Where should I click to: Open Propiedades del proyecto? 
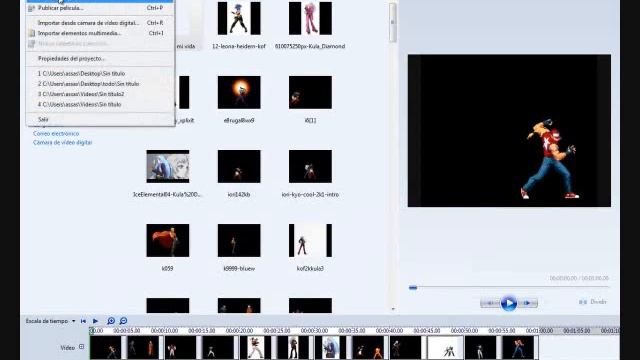[x=100, y=58]
